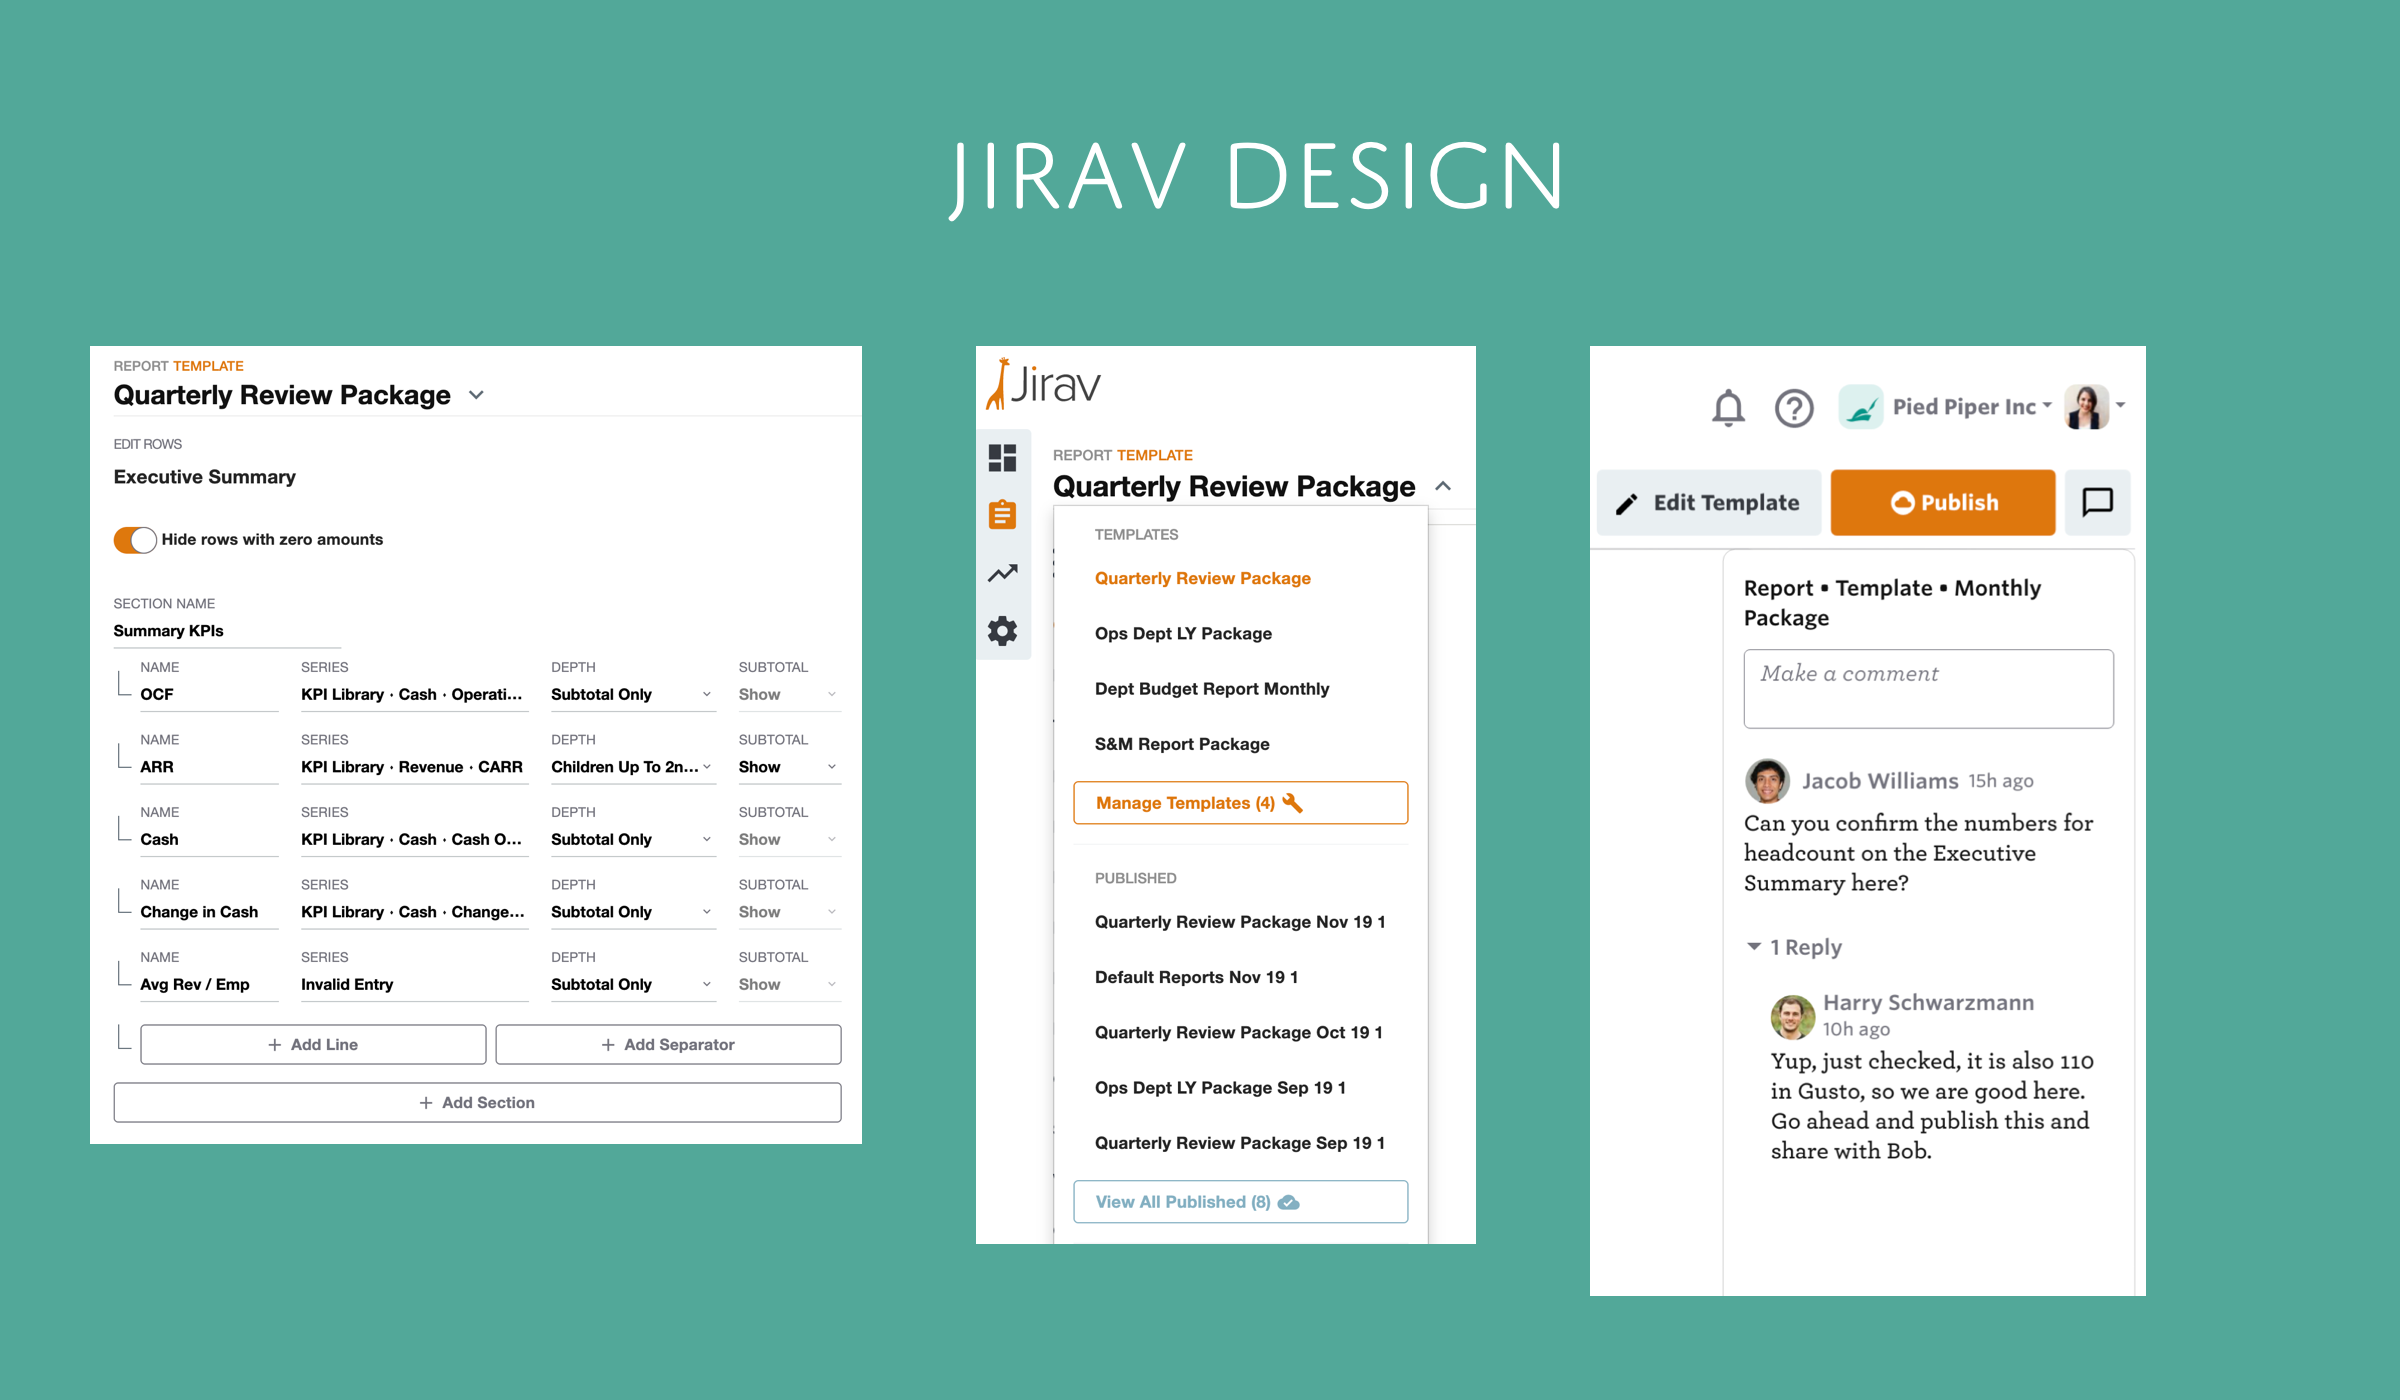
Task: Click the Pied Piper company logo
Action: 1860,407
